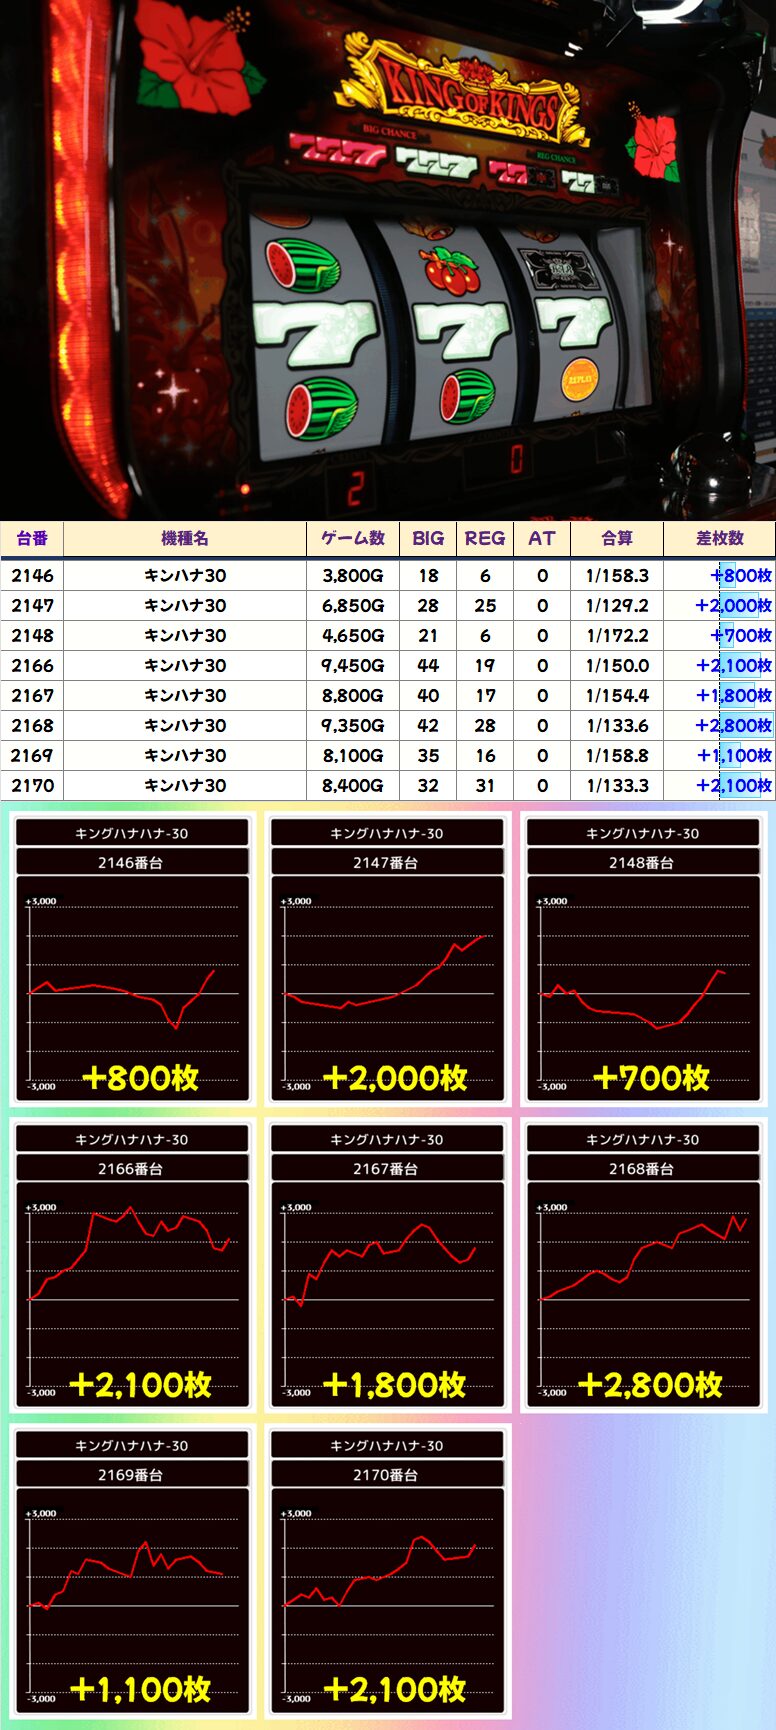Click the pink 777 BIG CHANCE indicator
The height and width of the screenshot is (1730, 776).
coord(337,152)
